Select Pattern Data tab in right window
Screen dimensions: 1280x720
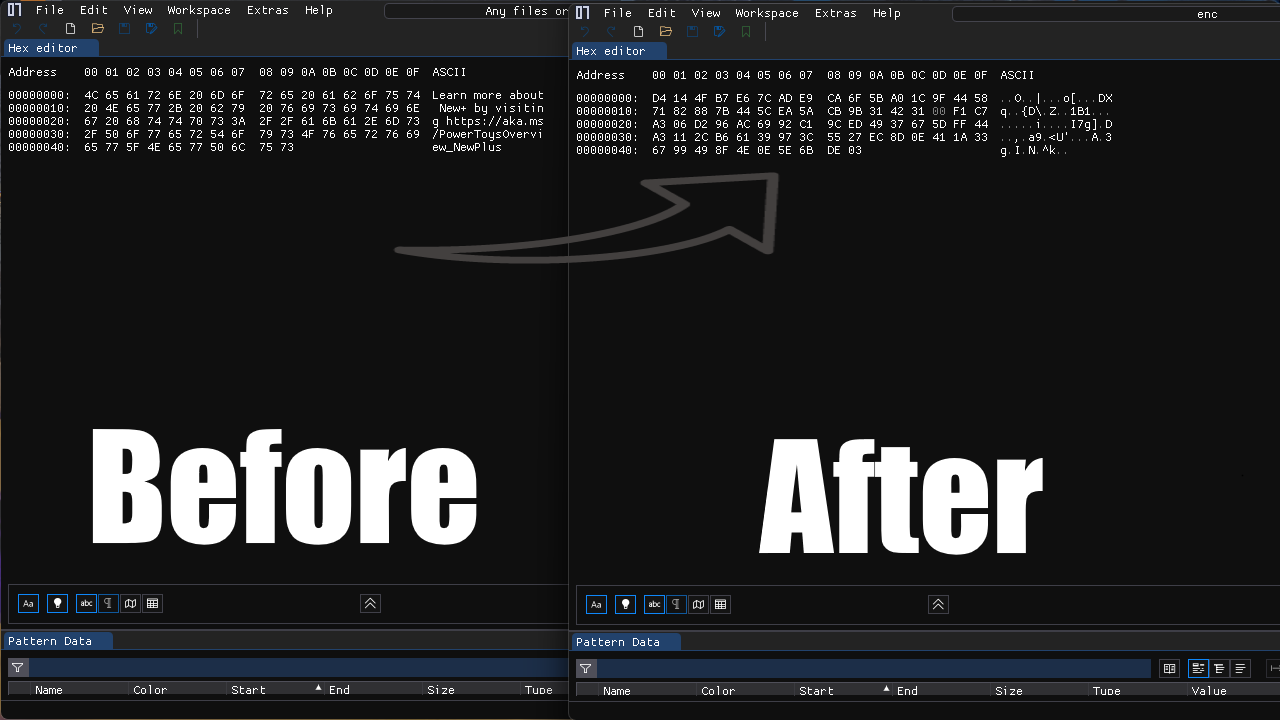tap(626, 642)
